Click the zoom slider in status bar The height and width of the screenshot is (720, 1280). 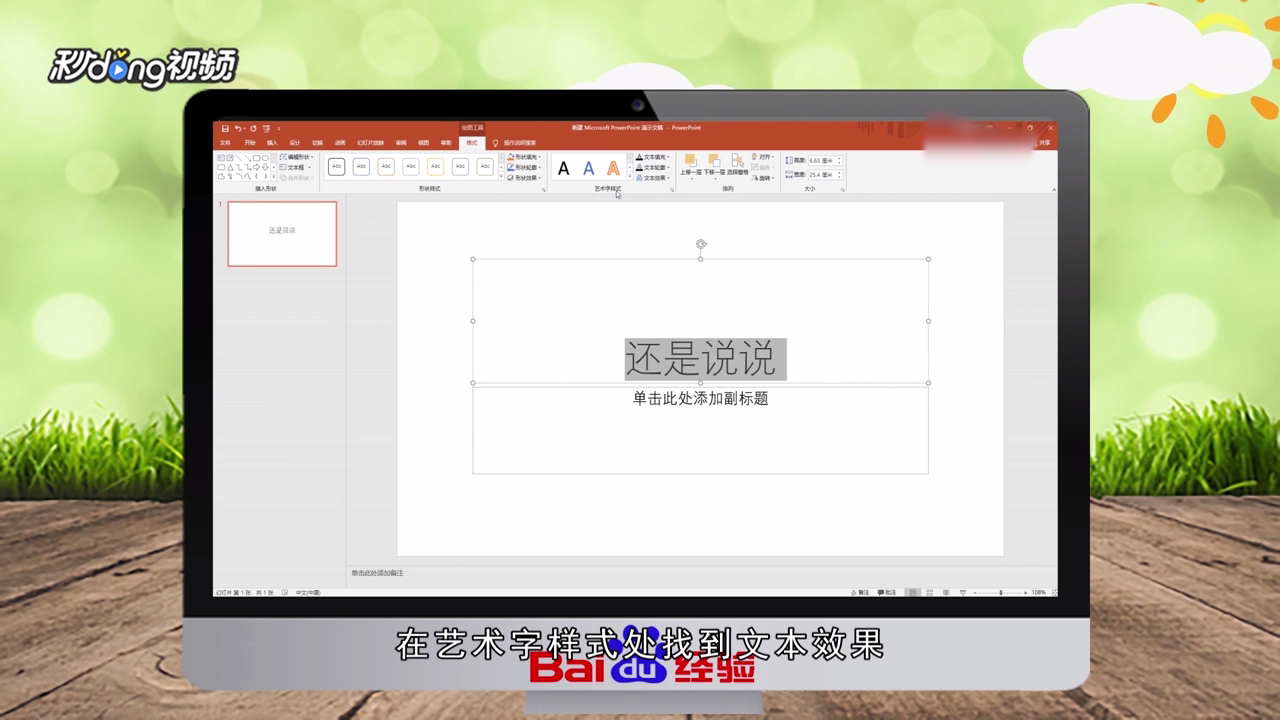[x=1001, y=592]
